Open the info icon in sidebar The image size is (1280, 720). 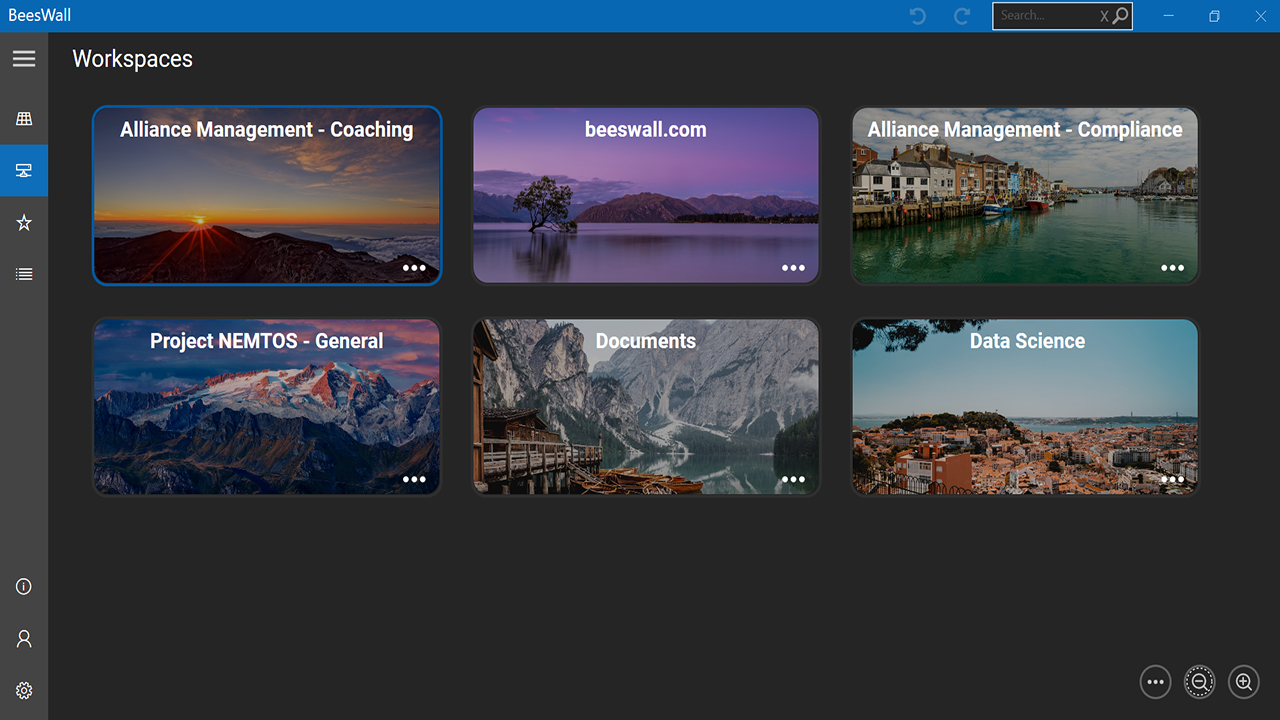click(x=24, y=587)
